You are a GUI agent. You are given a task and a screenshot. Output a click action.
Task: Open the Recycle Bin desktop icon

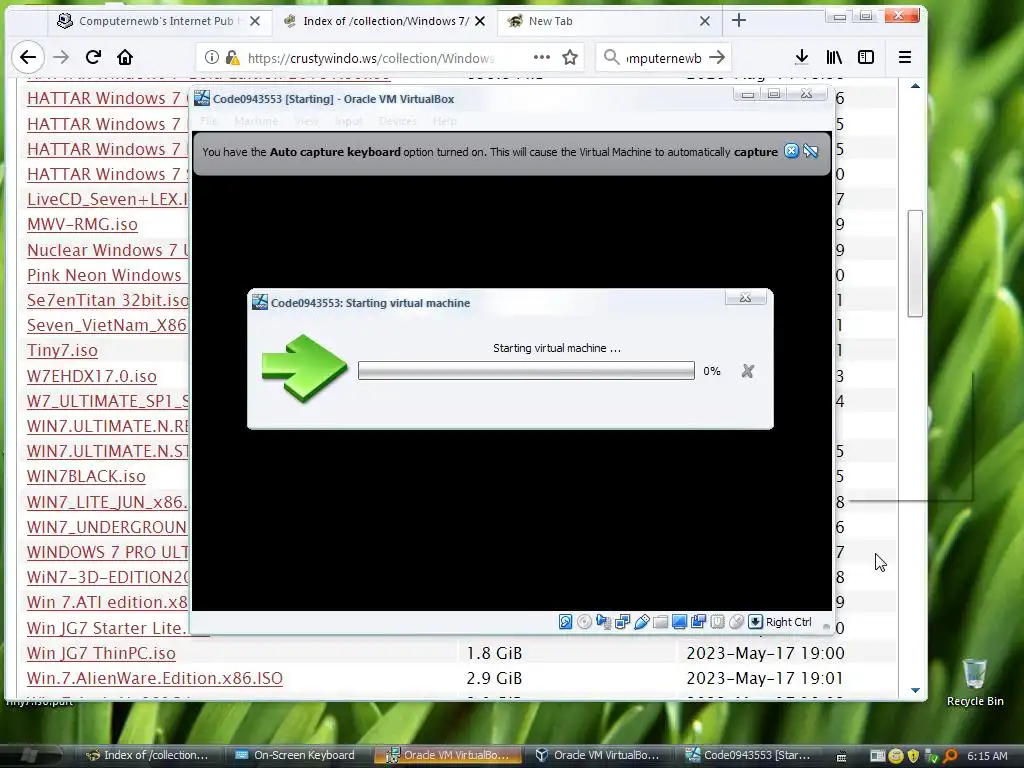click(x=975, y=682)
